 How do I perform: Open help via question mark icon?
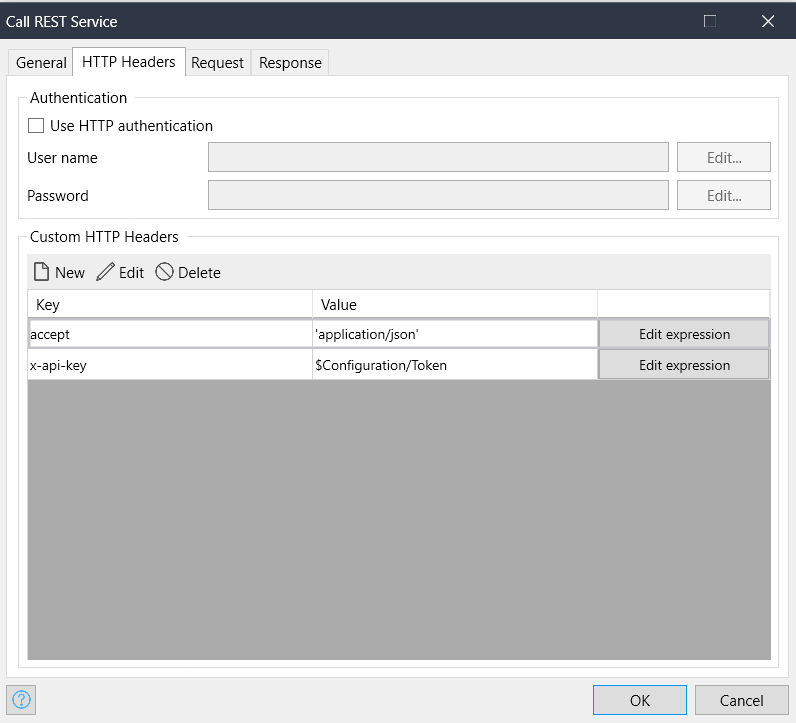21,700
